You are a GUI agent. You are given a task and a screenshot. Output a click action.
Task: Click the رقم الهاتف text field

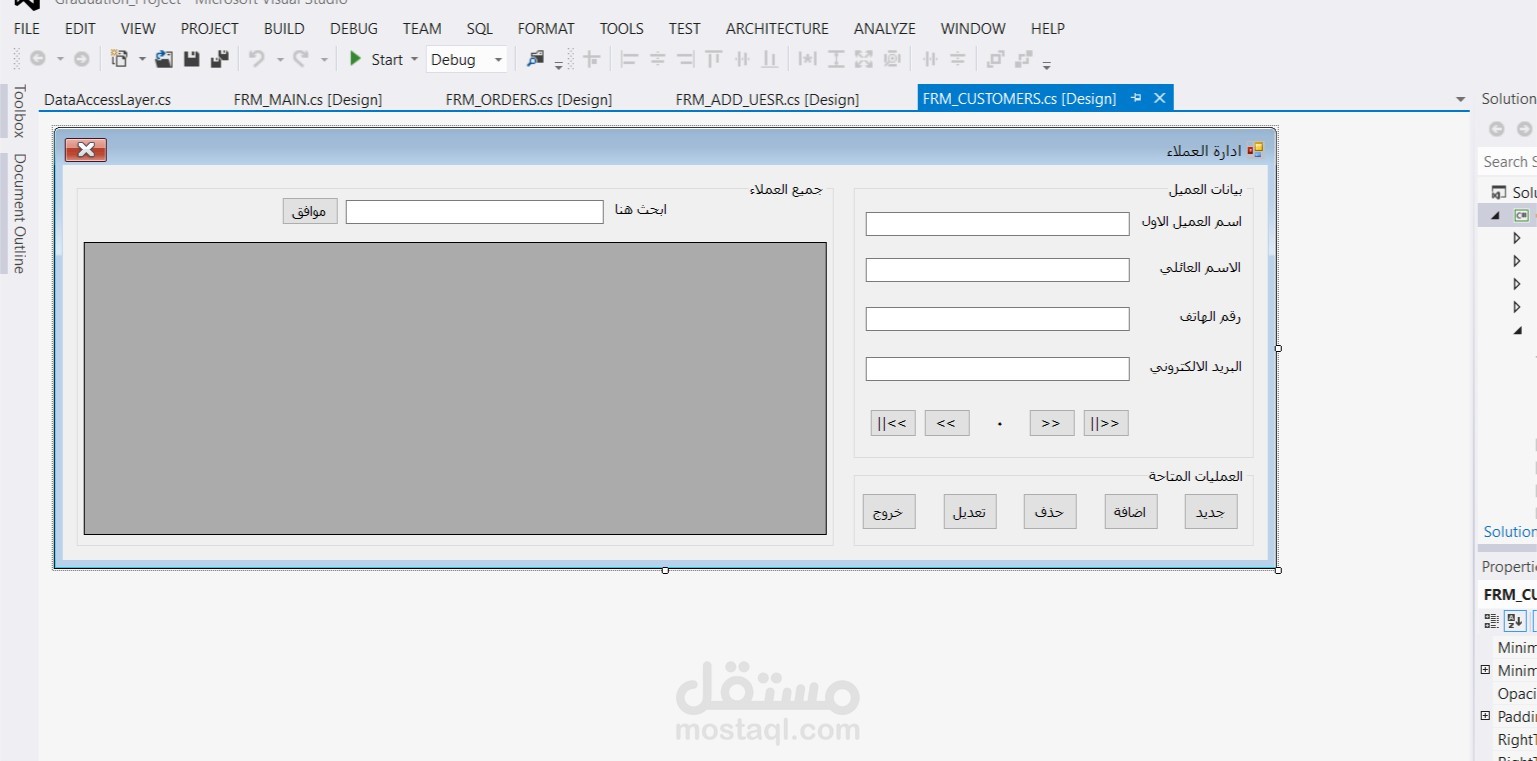pyautogui.click(x=997, y=319)
